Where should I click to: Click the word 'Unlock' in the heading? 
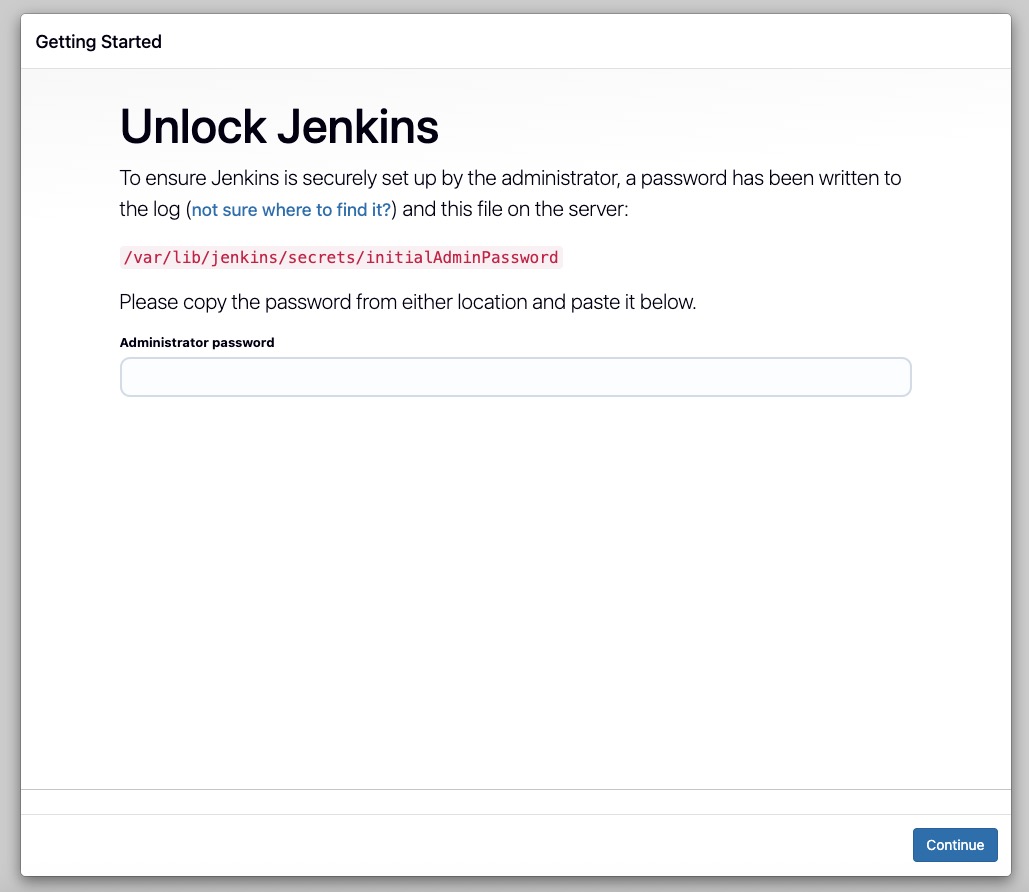pos(192,127)
